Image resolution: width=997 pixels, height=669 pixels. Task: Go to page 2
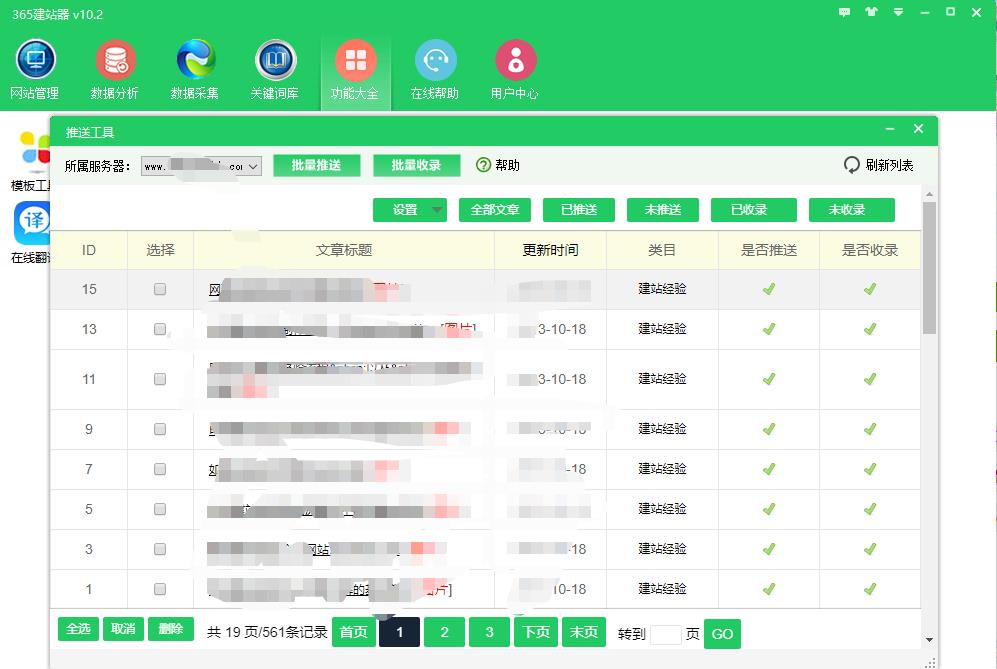(x=444, y=632)
